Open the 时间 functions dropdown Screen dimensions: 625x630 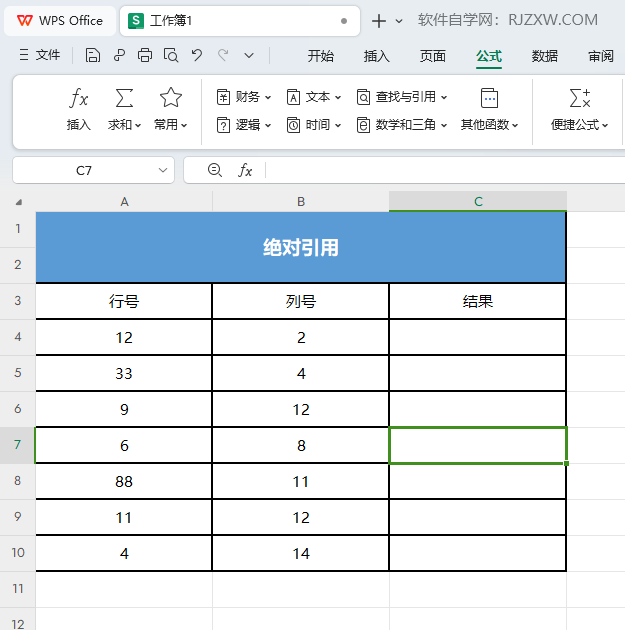click(x=314, y=125)
